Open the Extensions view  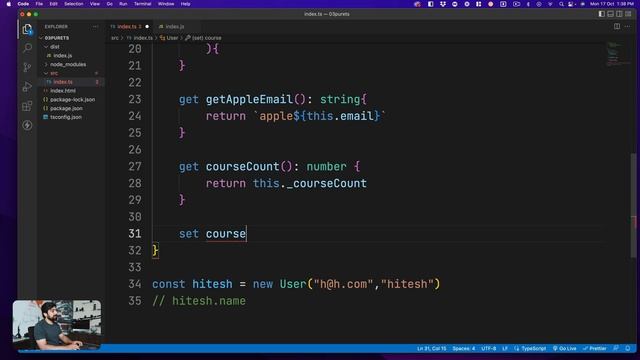pos(27,106)
